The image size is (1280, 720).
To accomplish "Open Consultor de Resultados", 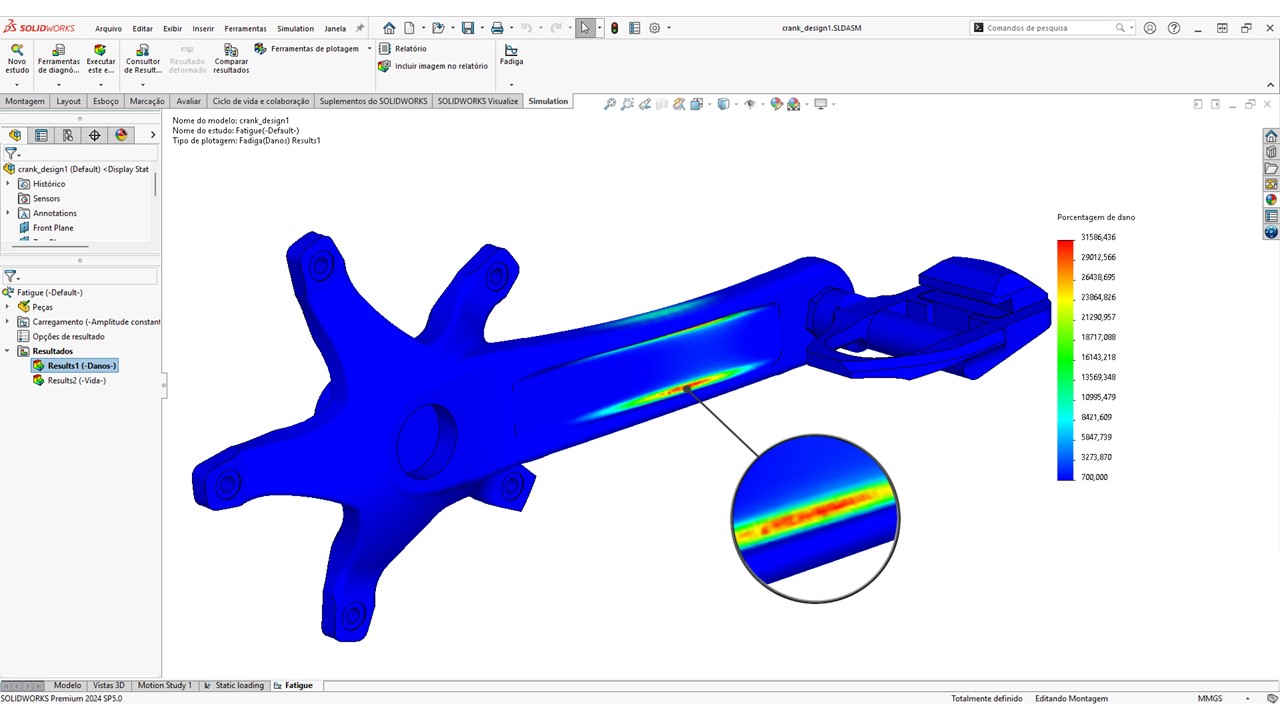I will pos(143,59).
